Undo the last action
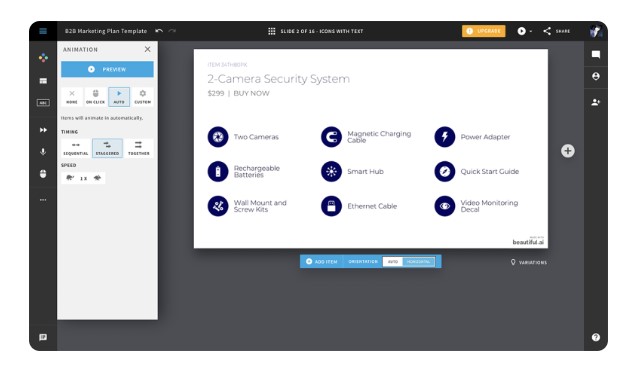The image size is (627, 367). [159, 31]
